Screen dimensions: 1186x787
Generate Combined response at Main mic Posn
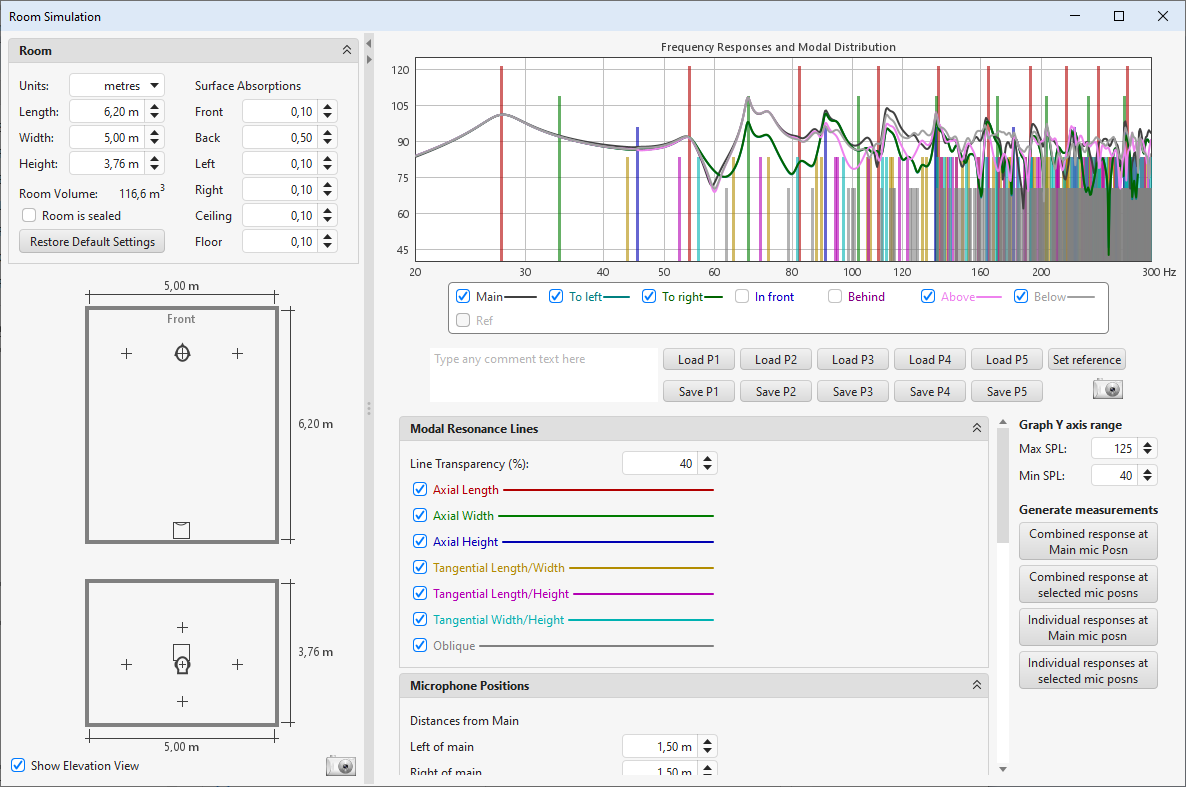click(x=1087, y=541)
